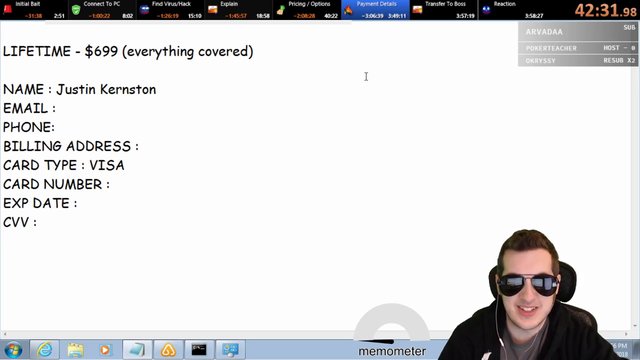The height and width of the screenshot is (360, 640).
Task: Click the Transfer To Boss split icon
Action: pyautogui.click(x=417, y=10)
